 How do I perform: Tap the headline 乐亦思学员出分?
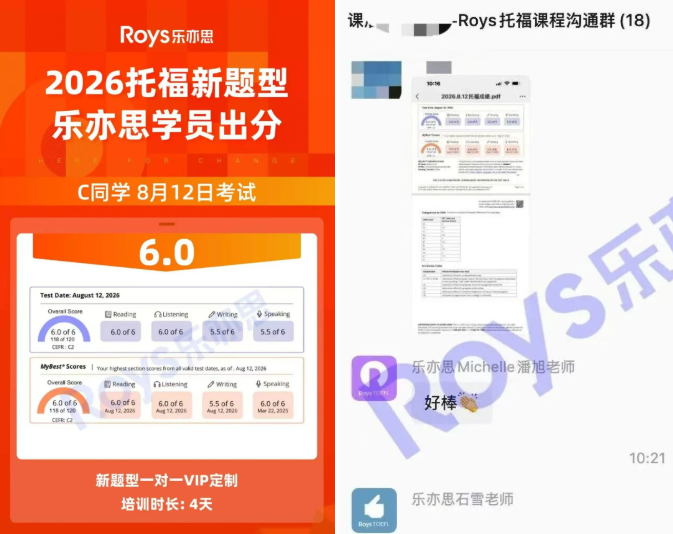pyautogui.click(x=167, y=125)
